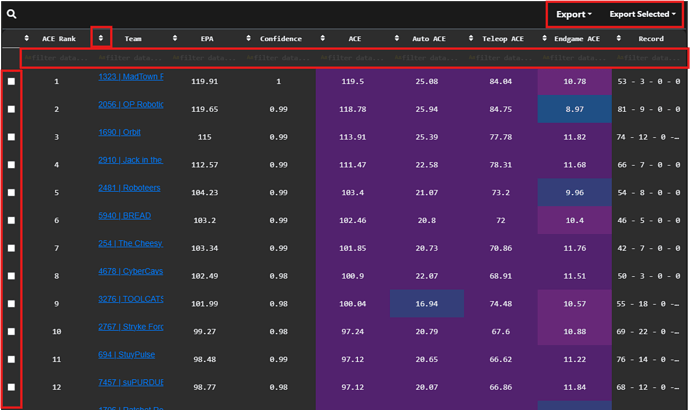Sort using arrows beside ACE header
690x410 pixels.
coord(323,38)
